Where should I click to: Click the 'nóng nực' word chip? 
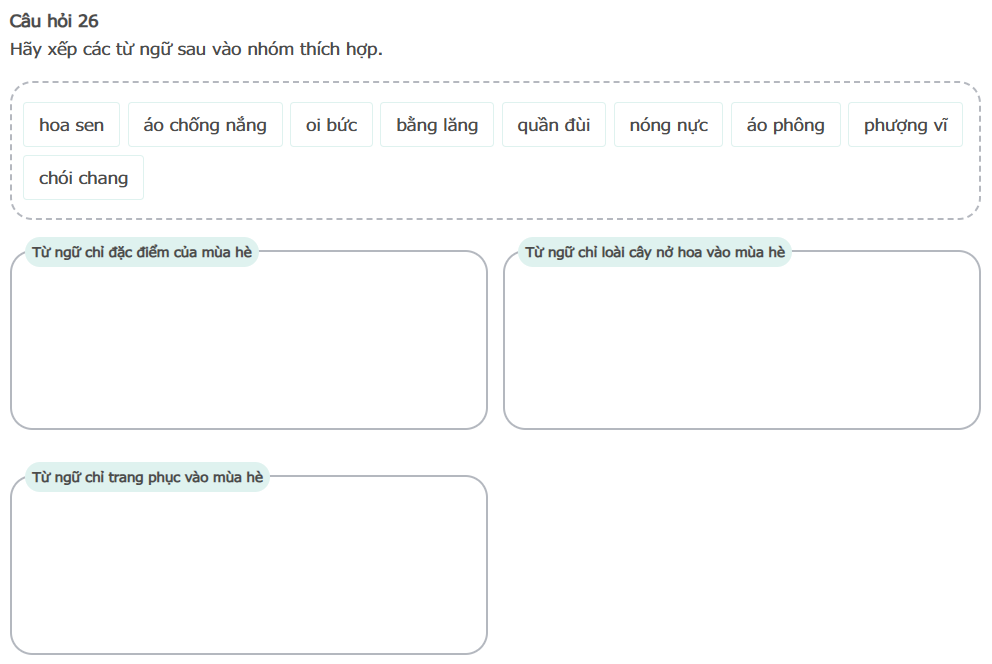point(668,125)
